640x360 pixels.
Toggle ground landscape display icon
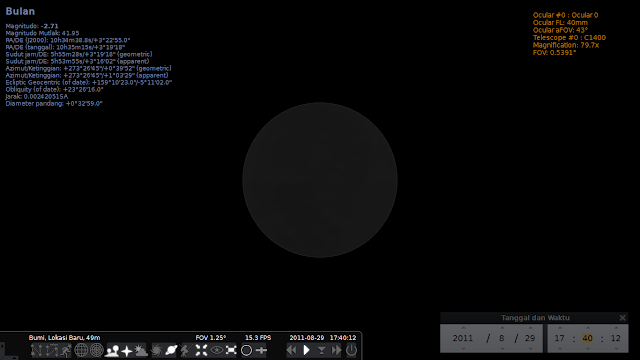(111, 350)
